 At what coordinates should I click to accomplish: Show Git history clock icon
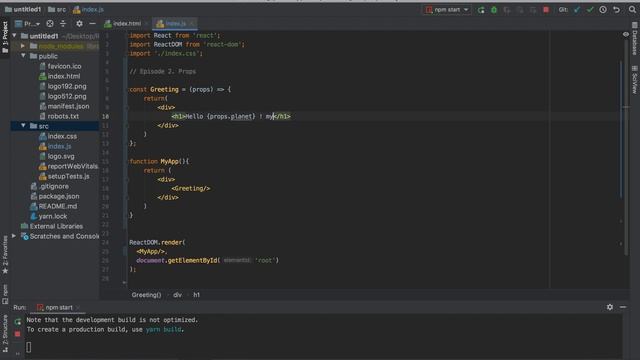[x=603, y=10]
